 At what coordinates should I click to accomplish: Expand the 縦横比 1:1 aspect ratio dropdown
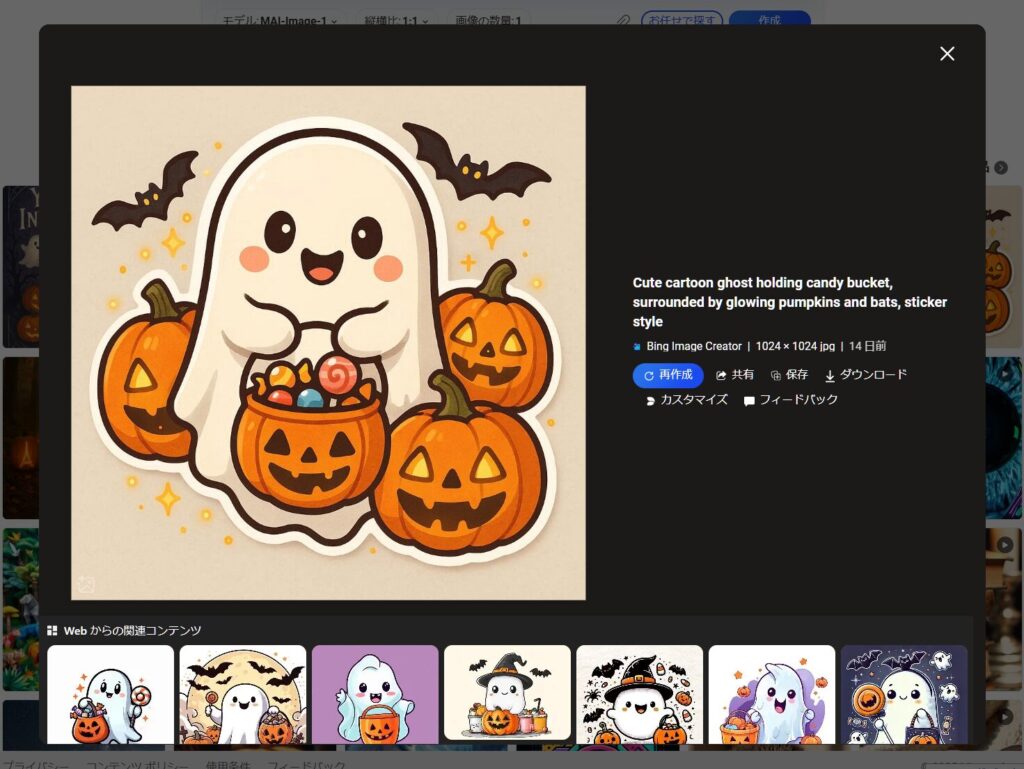(397, 20)
